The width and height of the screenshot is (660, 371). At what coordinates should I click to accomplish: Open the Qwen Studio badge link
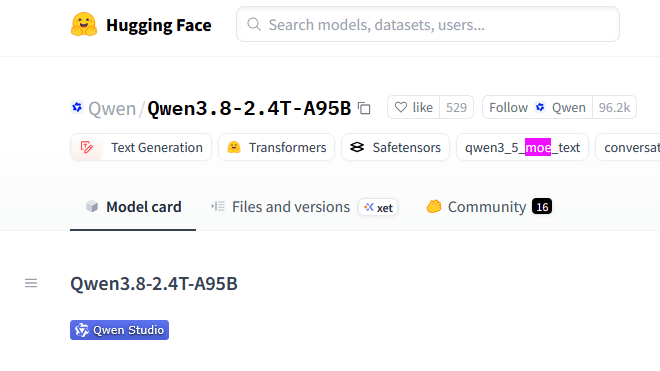(x=120, y=330)
